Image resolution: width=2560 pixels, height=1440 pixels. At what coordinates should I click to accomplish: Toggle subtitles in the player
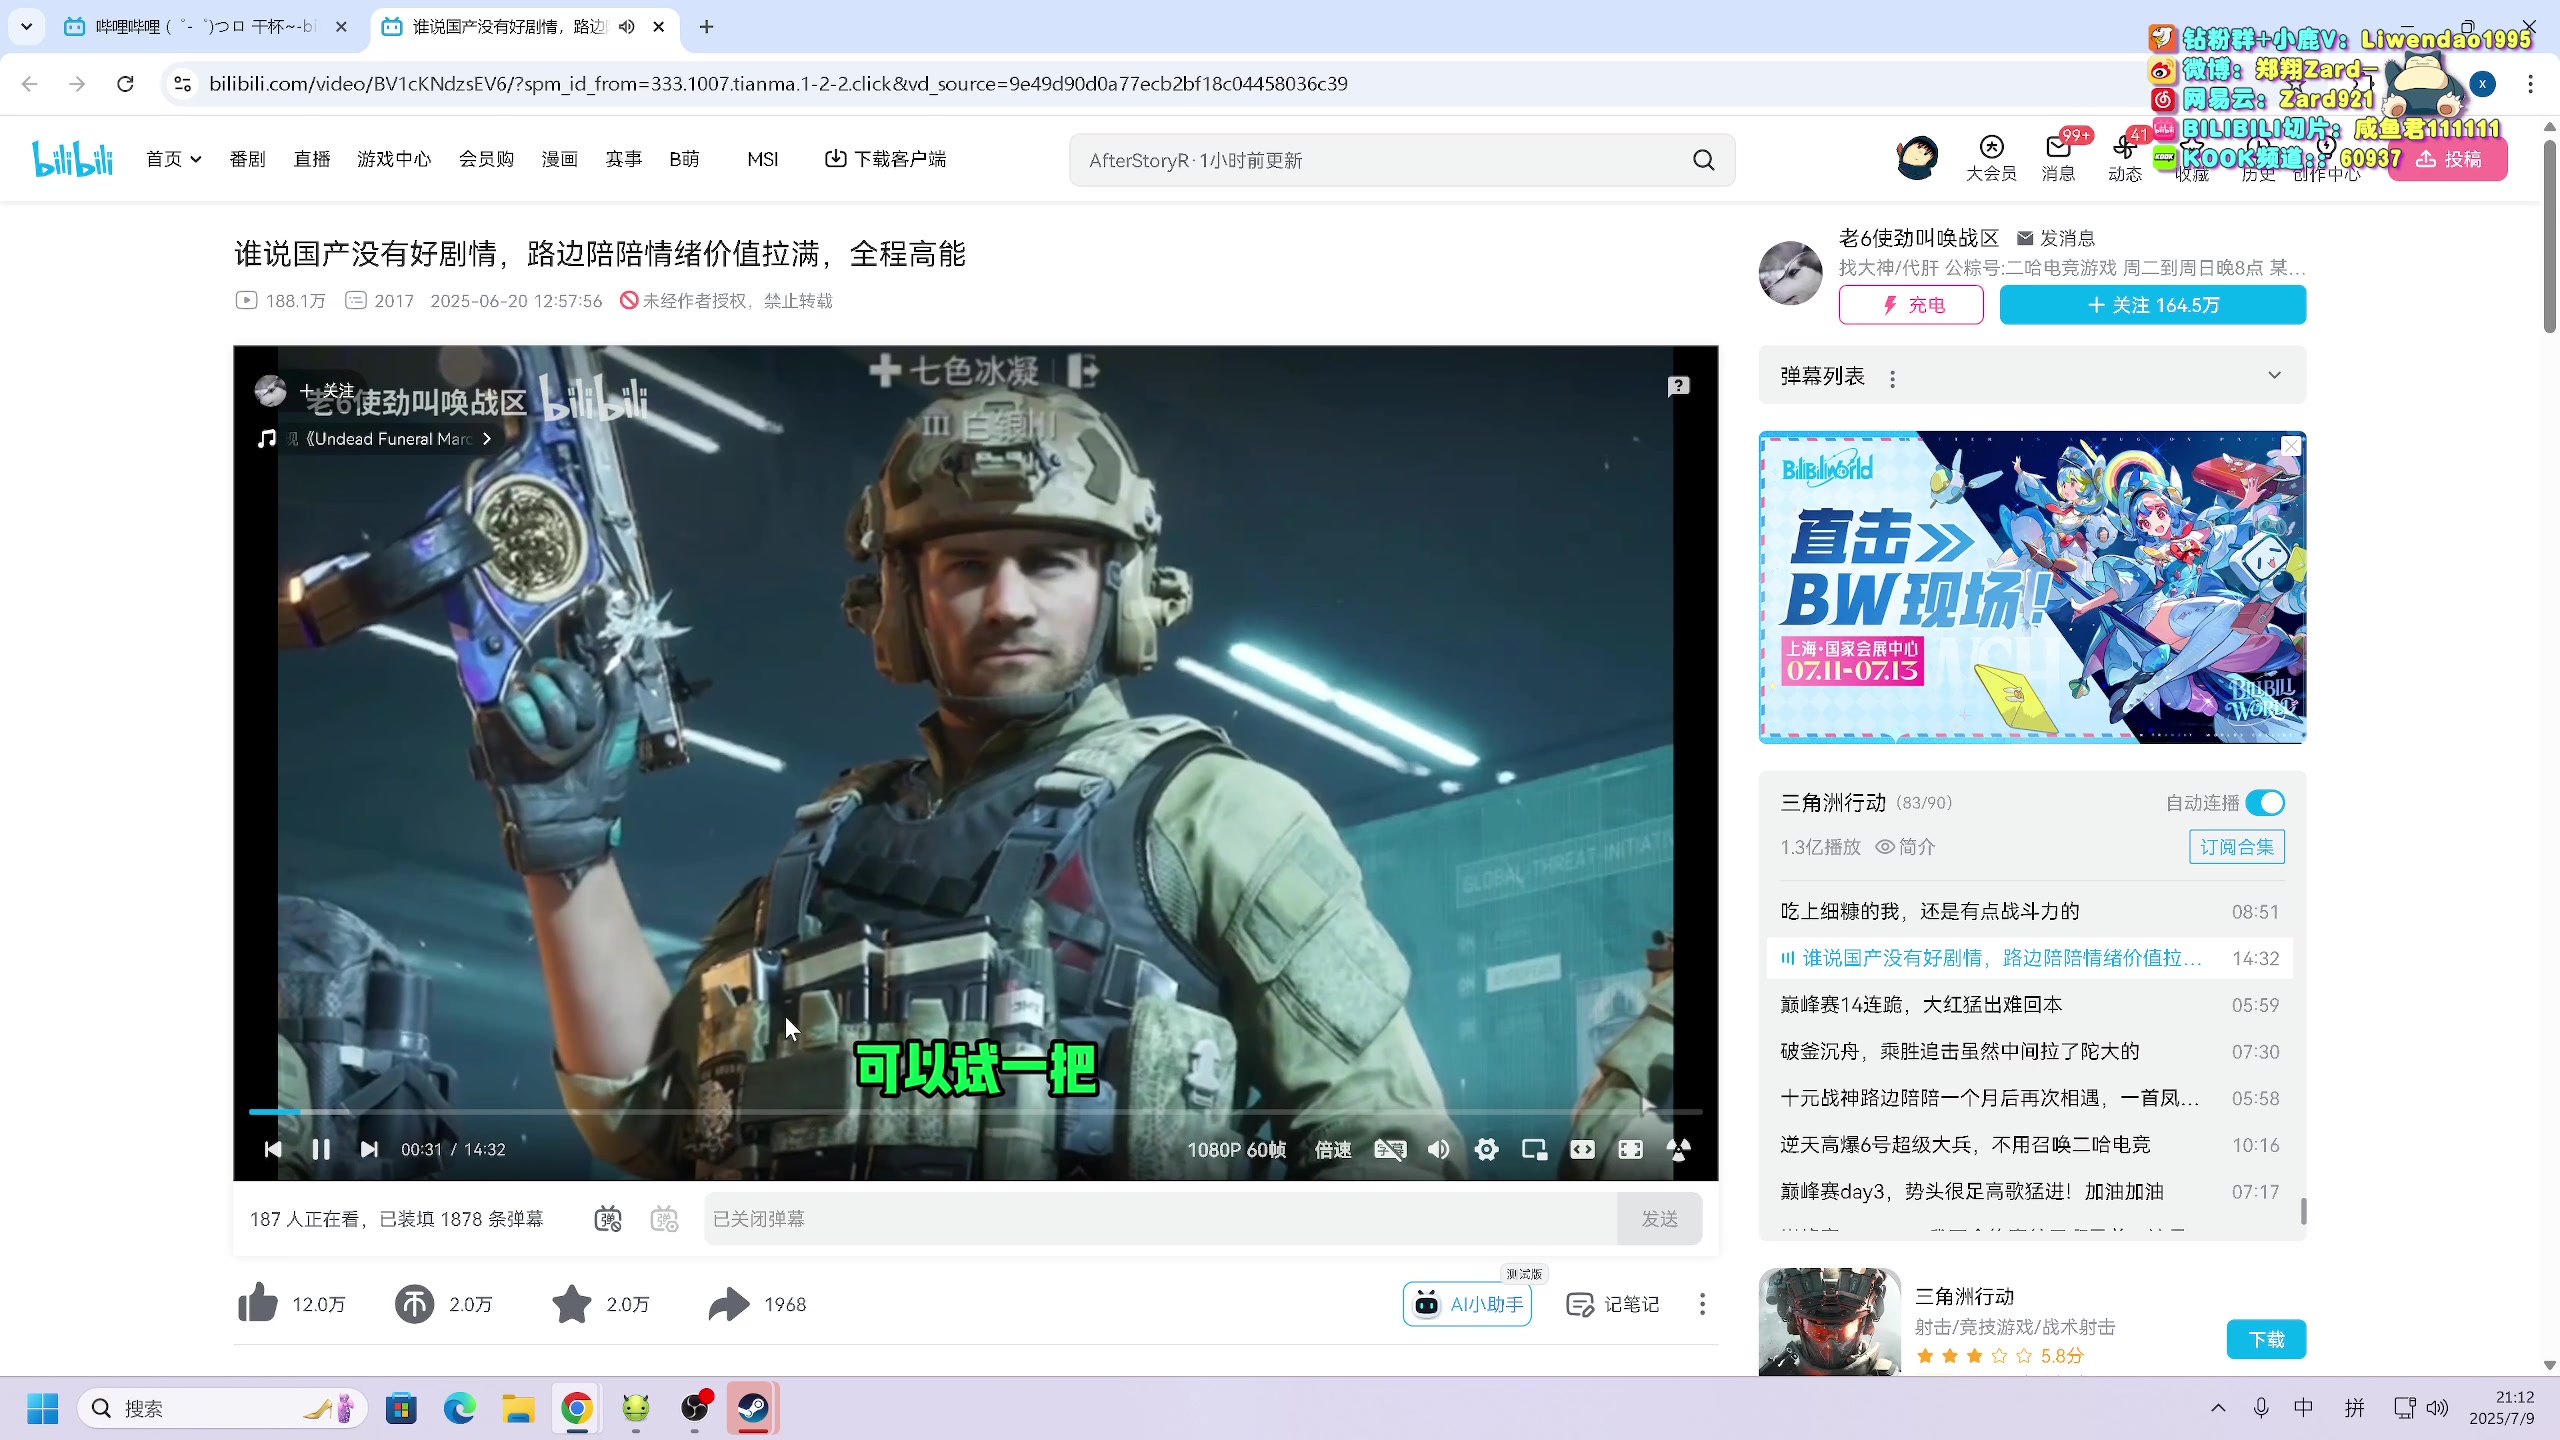[x=1390, y=1149]
